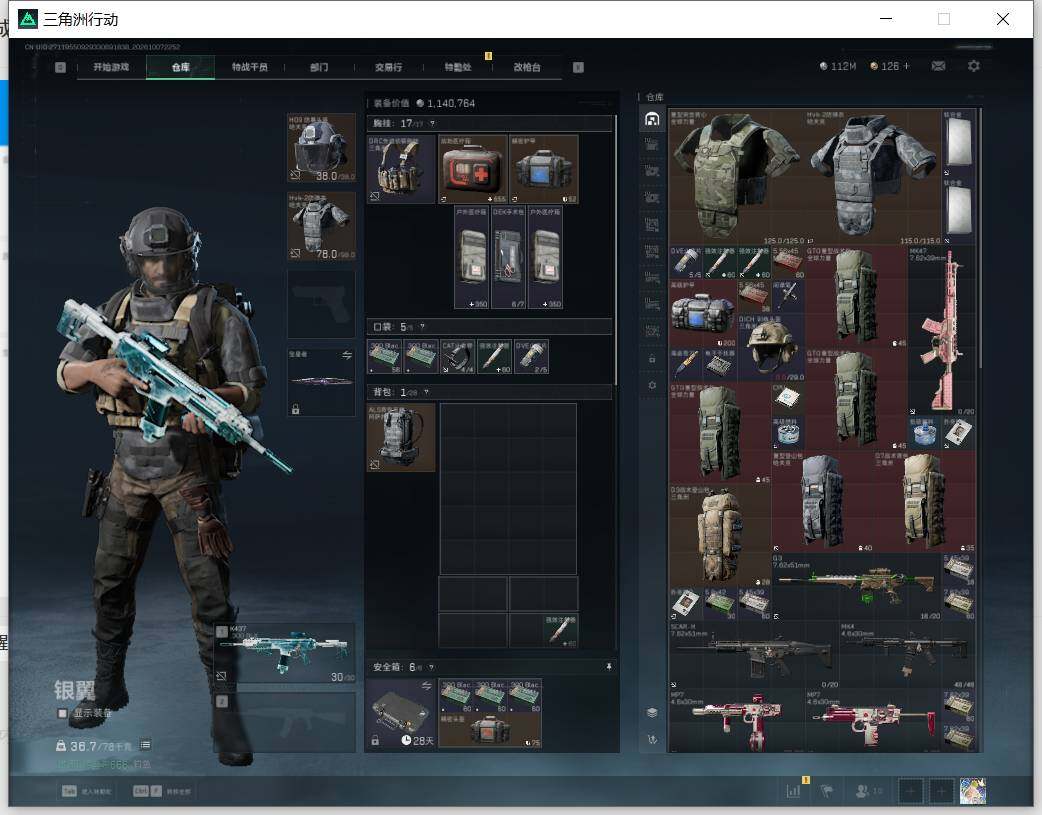
Task: Open the bar chart icon in the bottom bar
Action: click(x=793, y=790)
